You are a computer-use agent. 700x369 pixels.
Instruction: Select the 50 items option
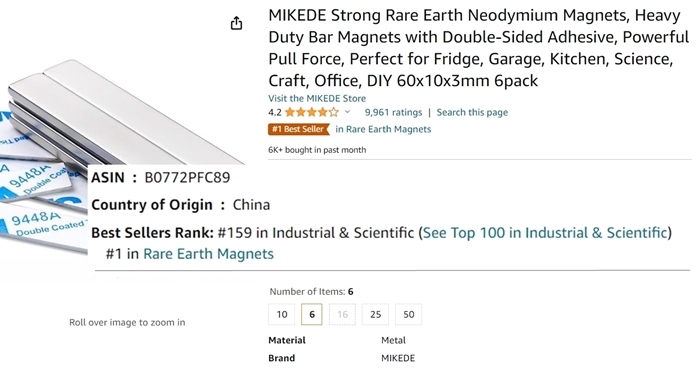click(408, 314)
